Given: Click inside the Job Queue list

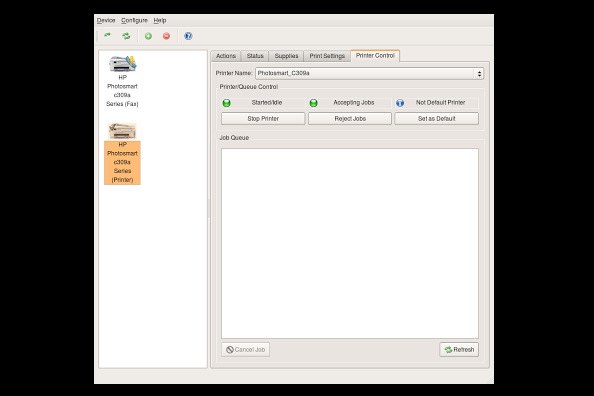Looking at the screenshot, I should (x=350, y=244).
